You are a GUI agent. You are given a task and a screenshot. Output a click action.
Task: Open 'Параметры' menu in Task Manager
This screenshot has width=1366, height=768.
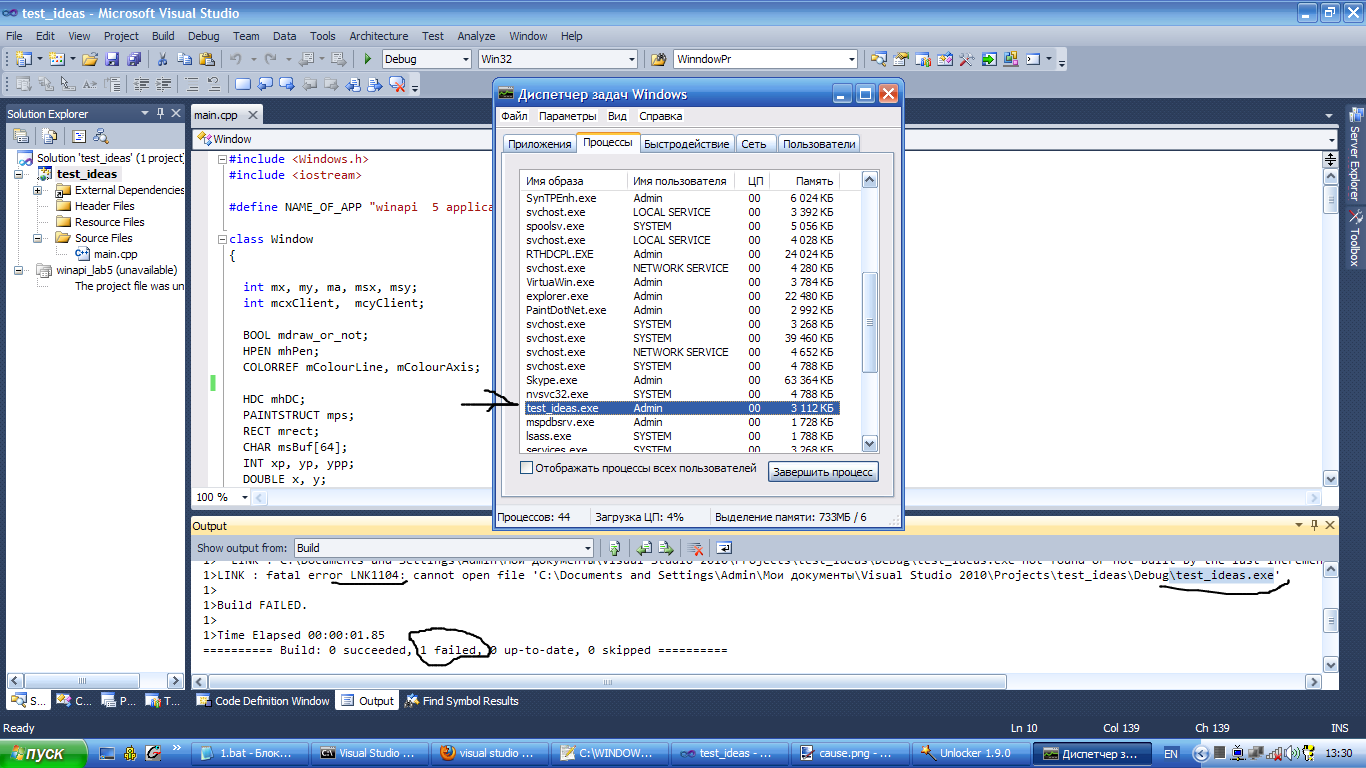[x=567, y=117]
